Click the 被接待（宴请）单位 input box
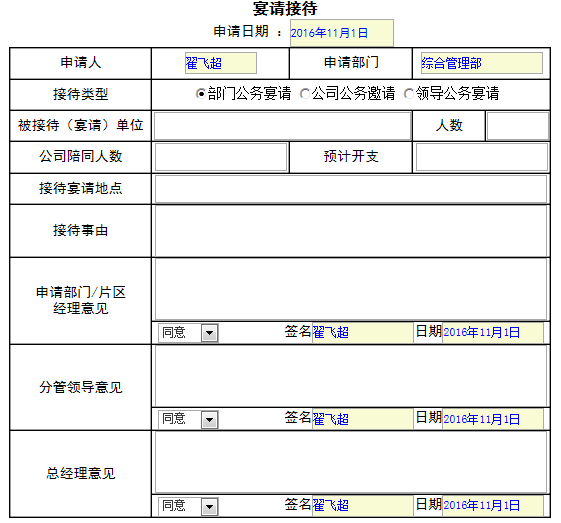The width and height of the screenshot is (561, 523). pos(282,126)
